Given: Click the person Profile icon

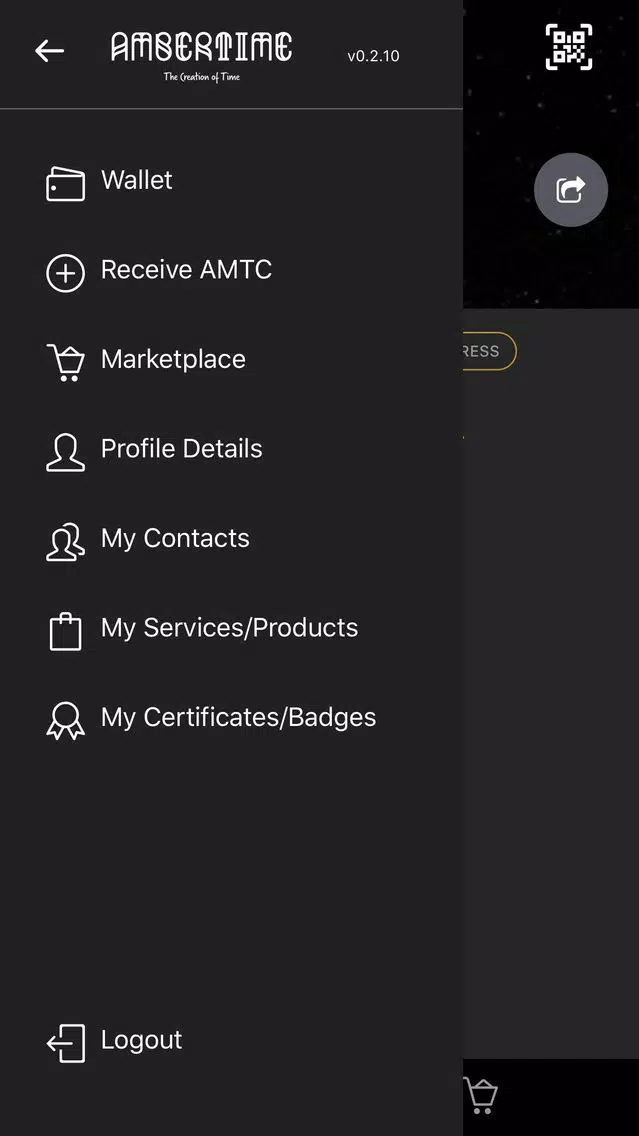Looking at the screenshot, I should click(x=65, y=452).
